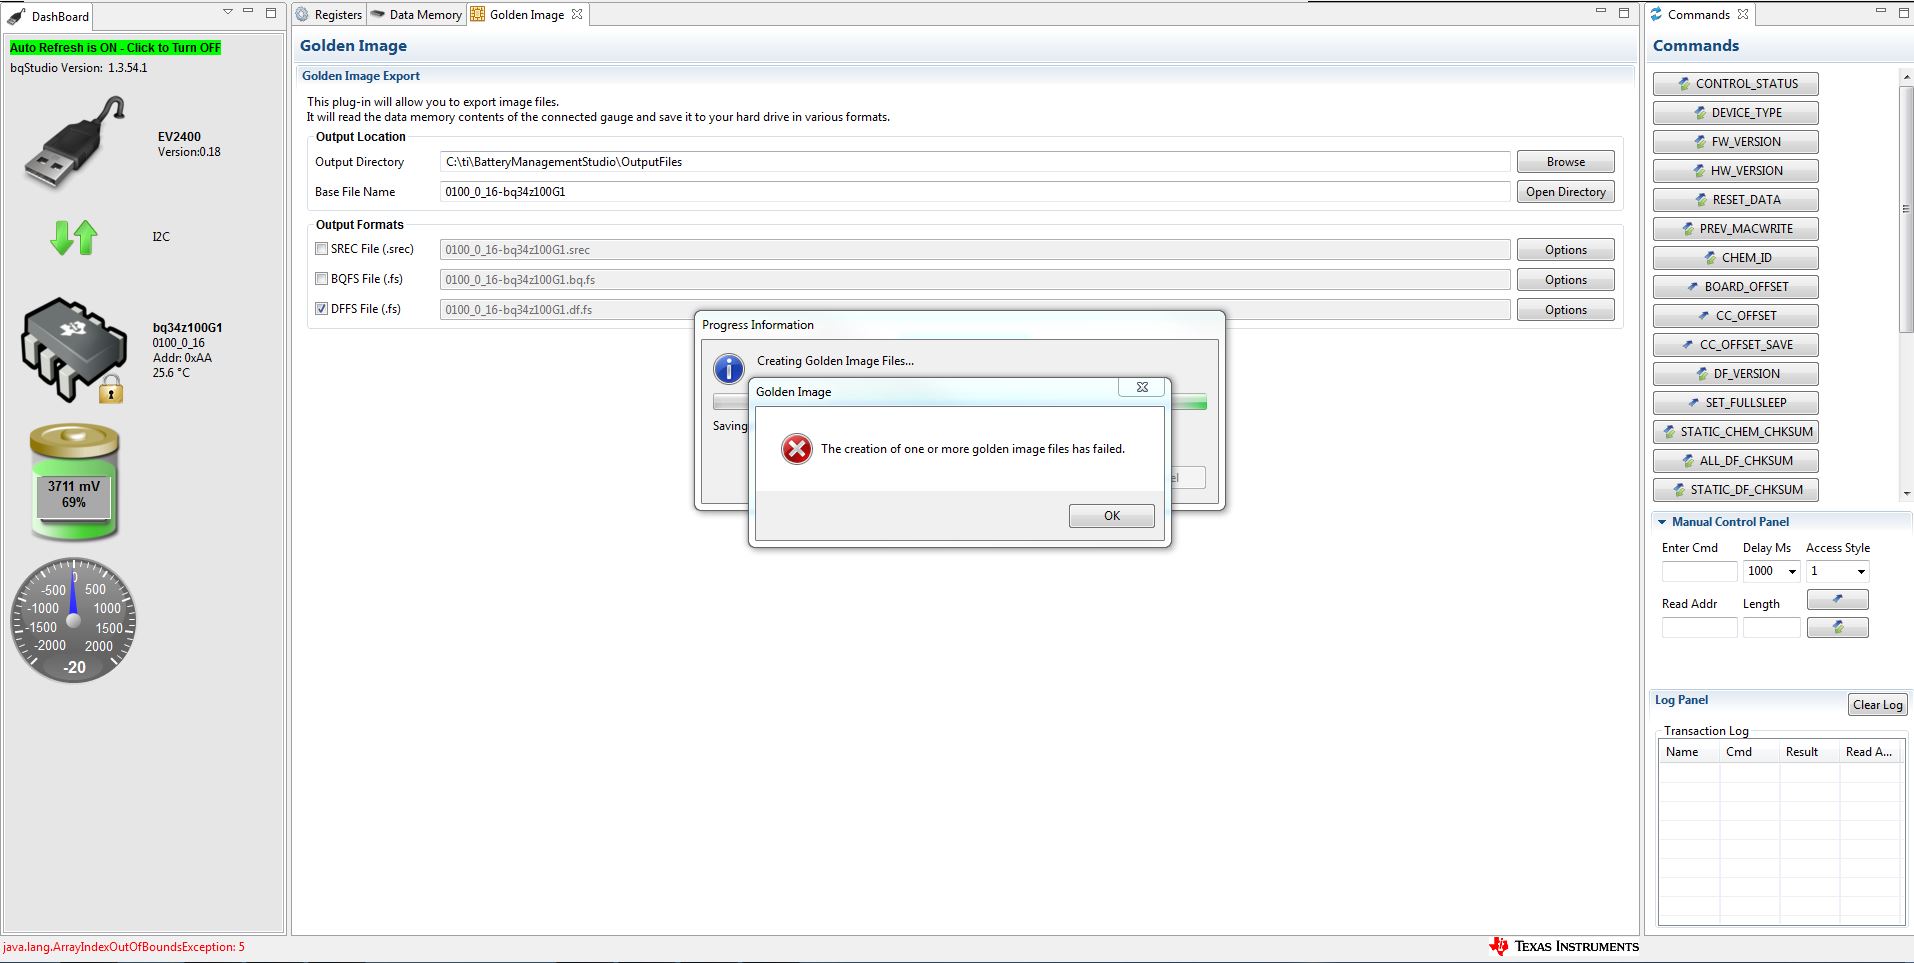Open the Delay Ms dropdown

pyautogui.click(x=1792, y=572)
